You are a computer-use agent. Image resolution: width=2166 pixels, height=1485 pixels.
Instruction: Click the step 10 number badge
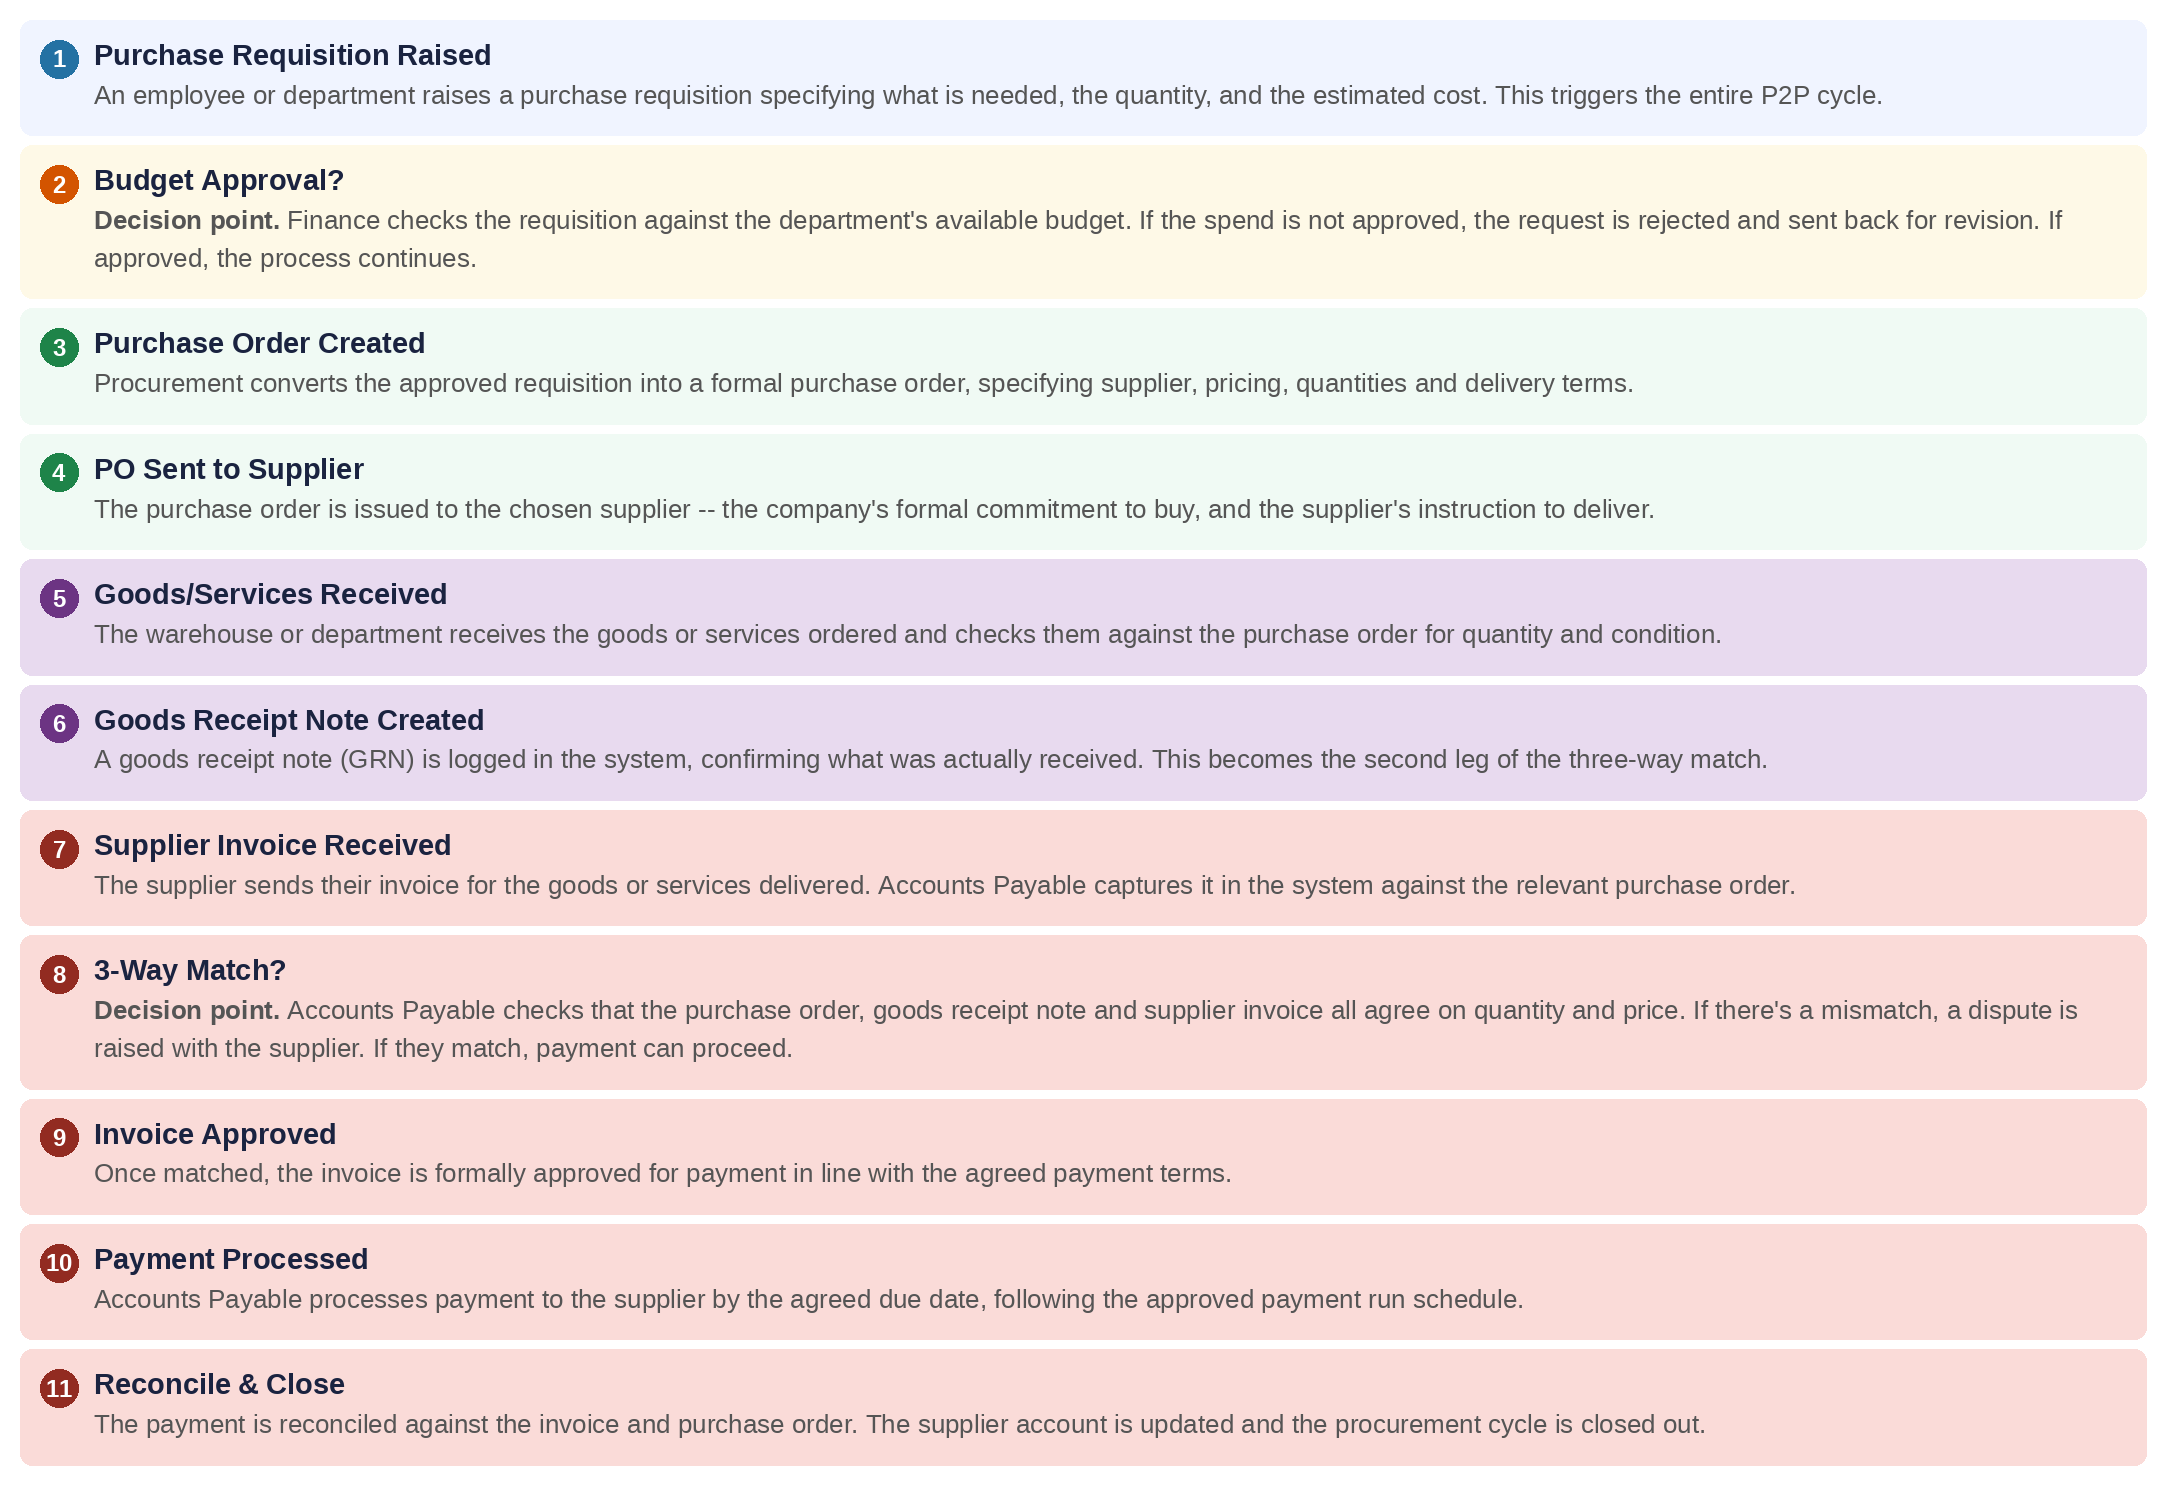point(59,1262)
